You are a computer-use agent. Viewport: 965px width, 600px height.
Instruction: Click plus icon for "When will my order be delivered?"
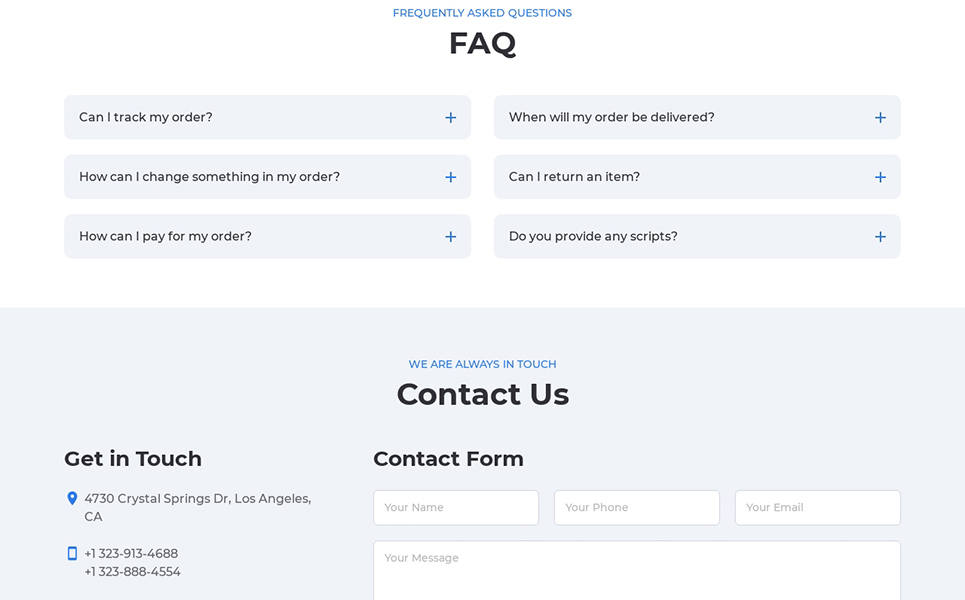[x=880, y=118]
